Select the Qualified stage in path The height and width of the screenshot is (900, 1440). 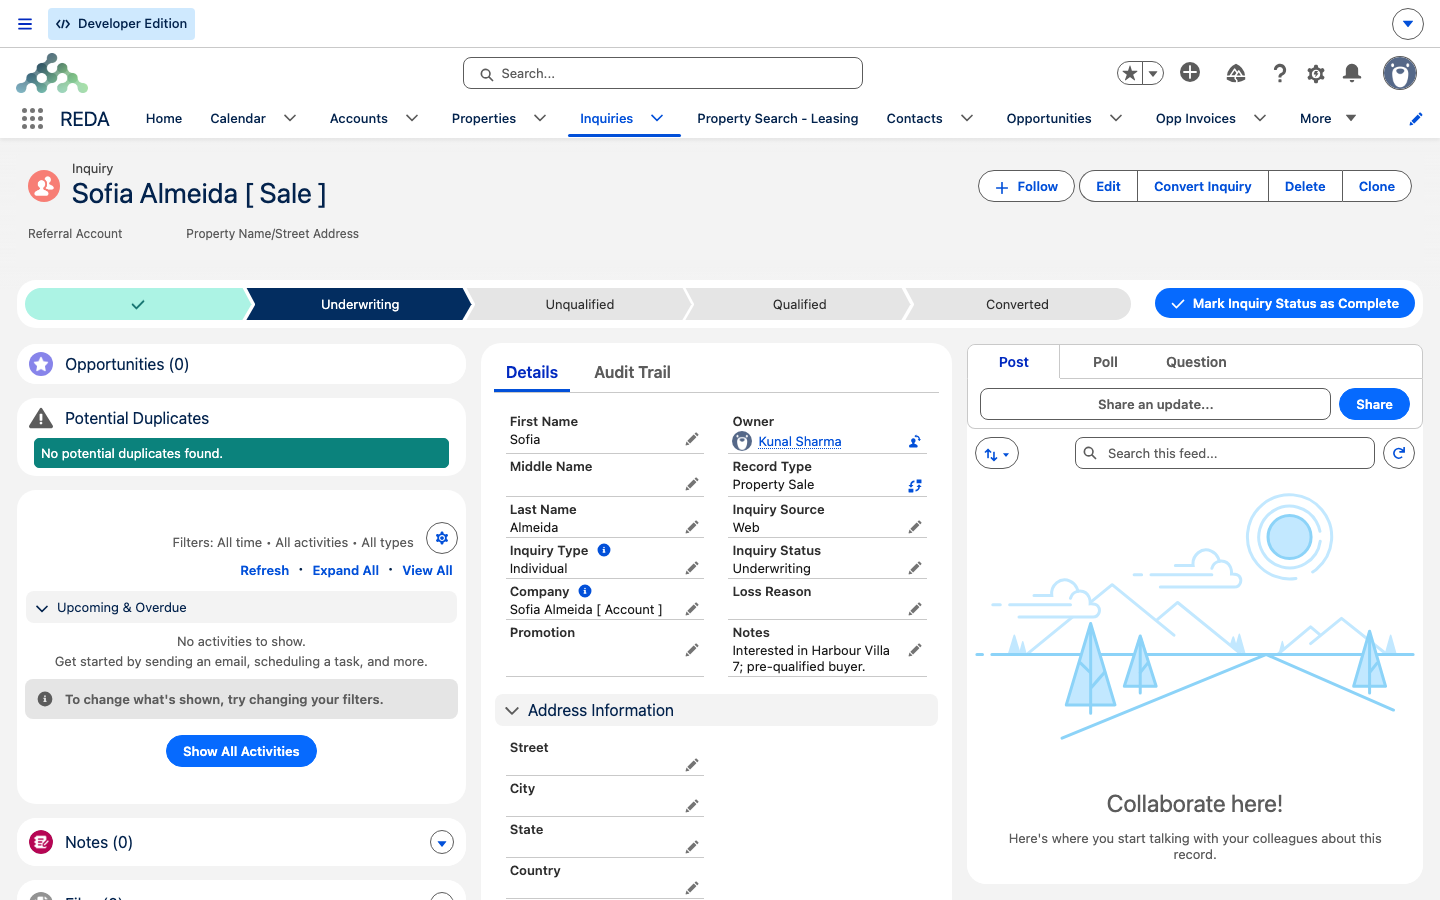pos(800,304)
